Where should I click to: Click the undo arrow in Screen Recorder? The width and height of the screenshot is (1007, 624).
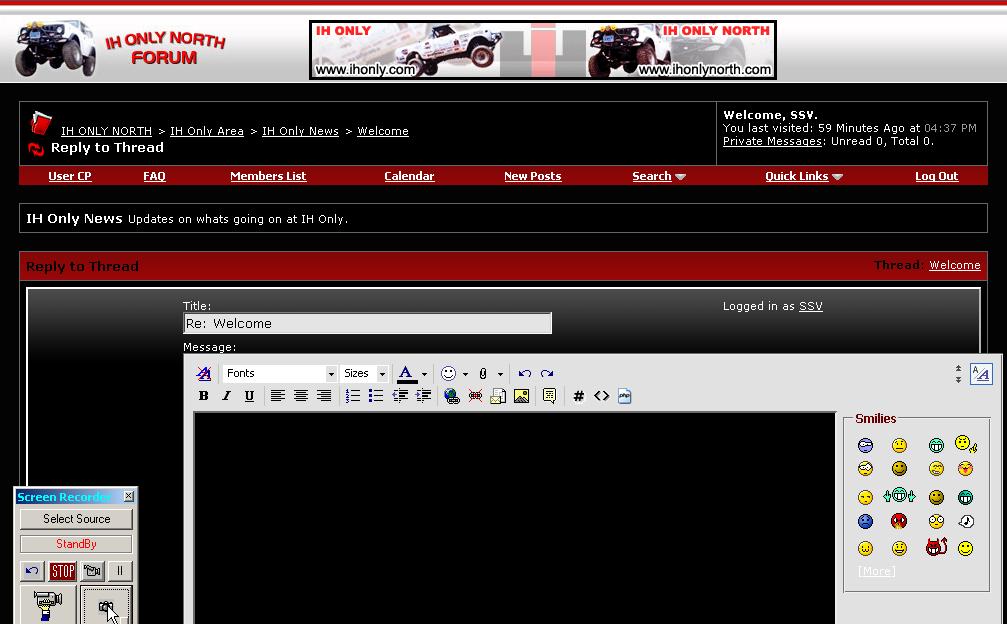(32, 571)
